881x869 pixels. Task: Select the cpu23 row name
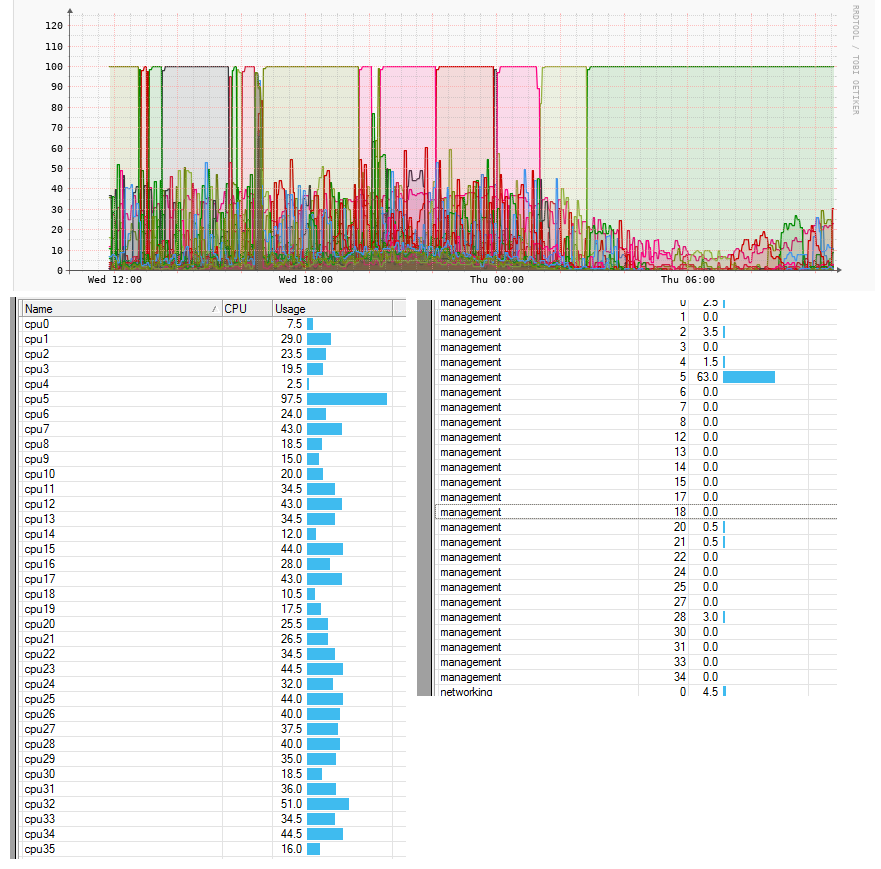coord(40,670)
